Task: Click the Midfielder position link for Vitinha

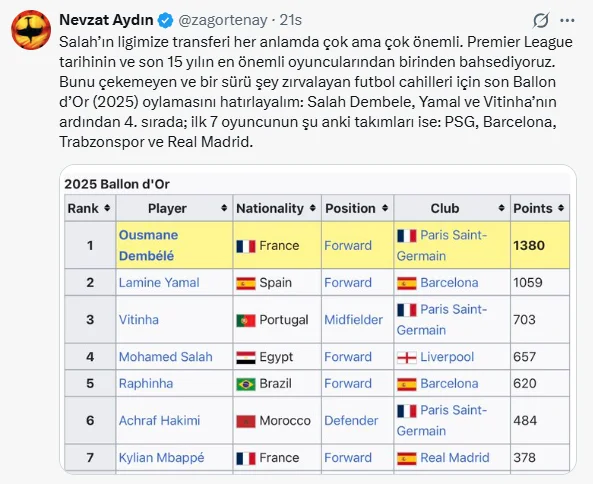Action: tap(353, 320)
